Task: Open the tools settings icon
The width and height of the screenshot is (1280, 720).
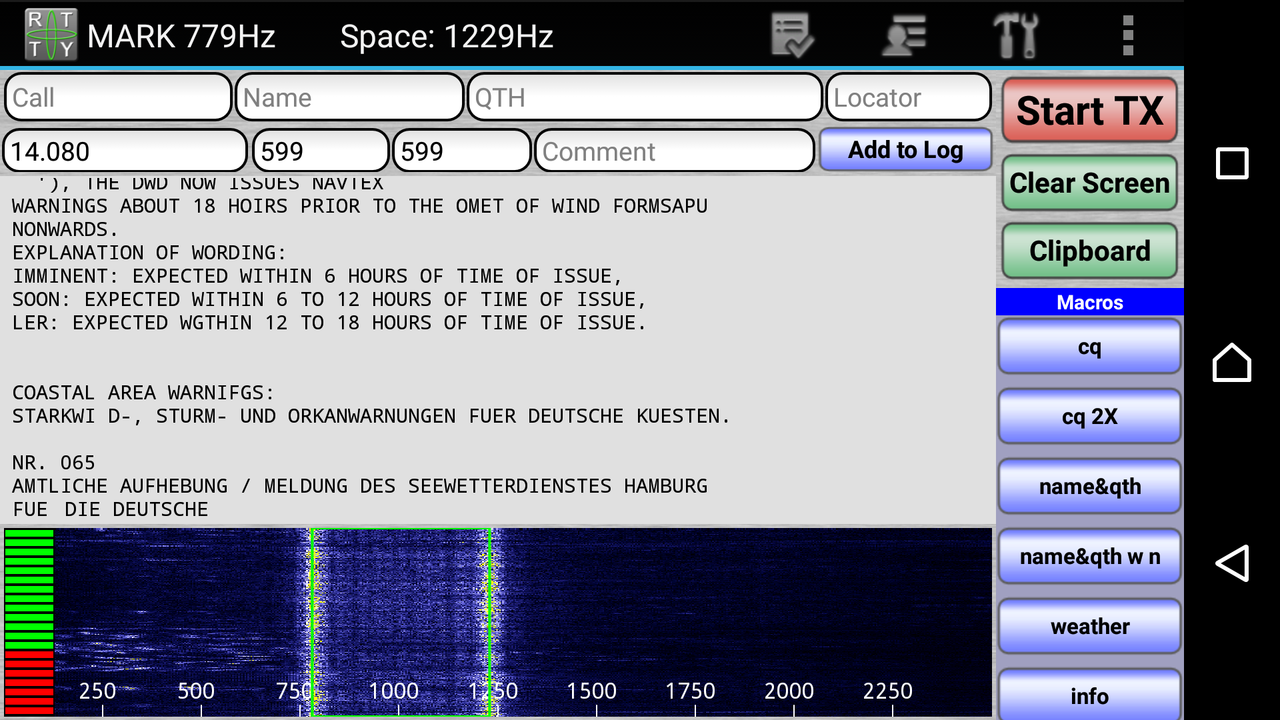Action: [x=1015, y=35]
